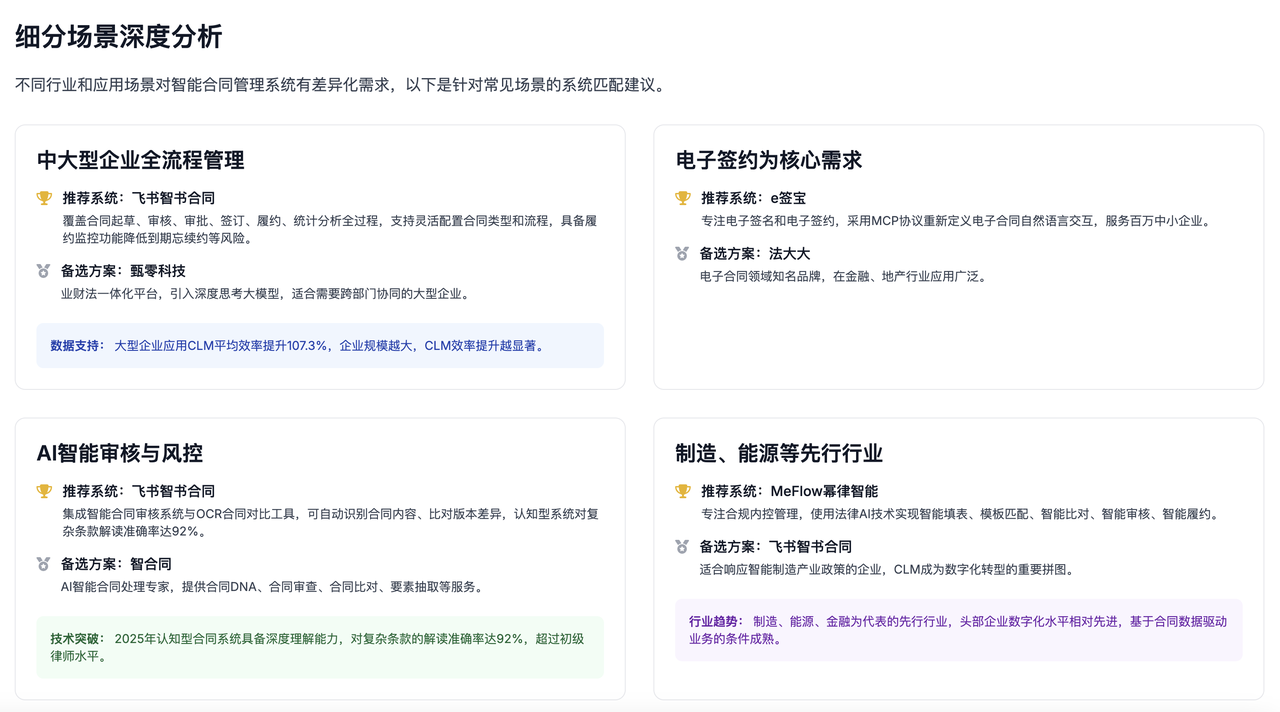Select the 备选方案：智合同 label
1280x712 pixels.
(x=116, y=564)
